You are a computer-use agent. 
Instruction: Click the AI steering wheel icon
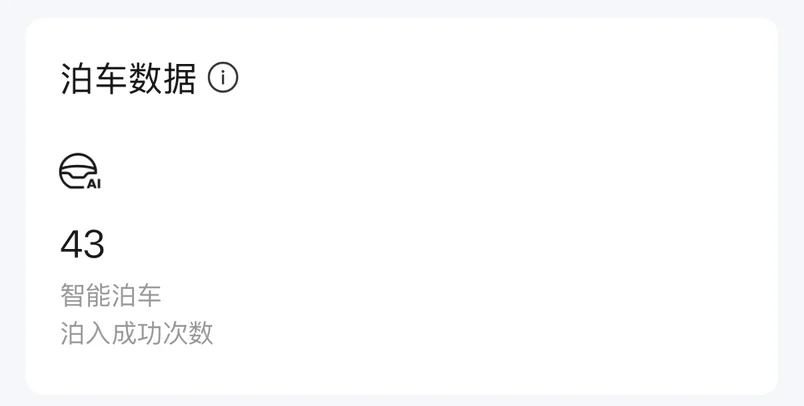[79, 171]
